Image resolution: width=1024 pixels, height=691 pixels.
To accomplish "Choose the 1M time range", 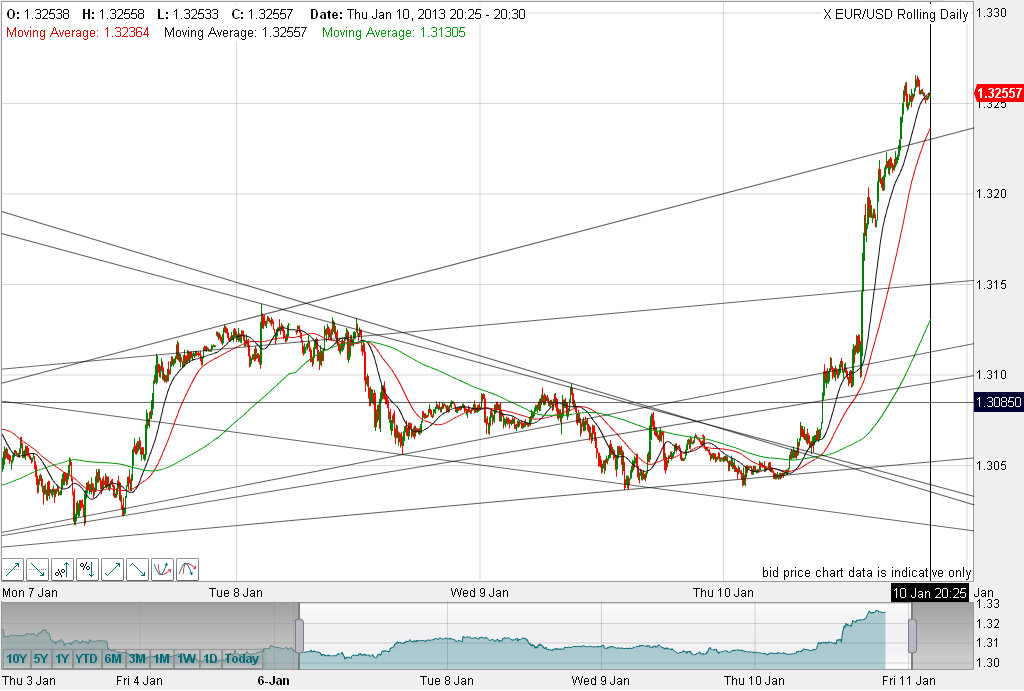I will 162,658.
